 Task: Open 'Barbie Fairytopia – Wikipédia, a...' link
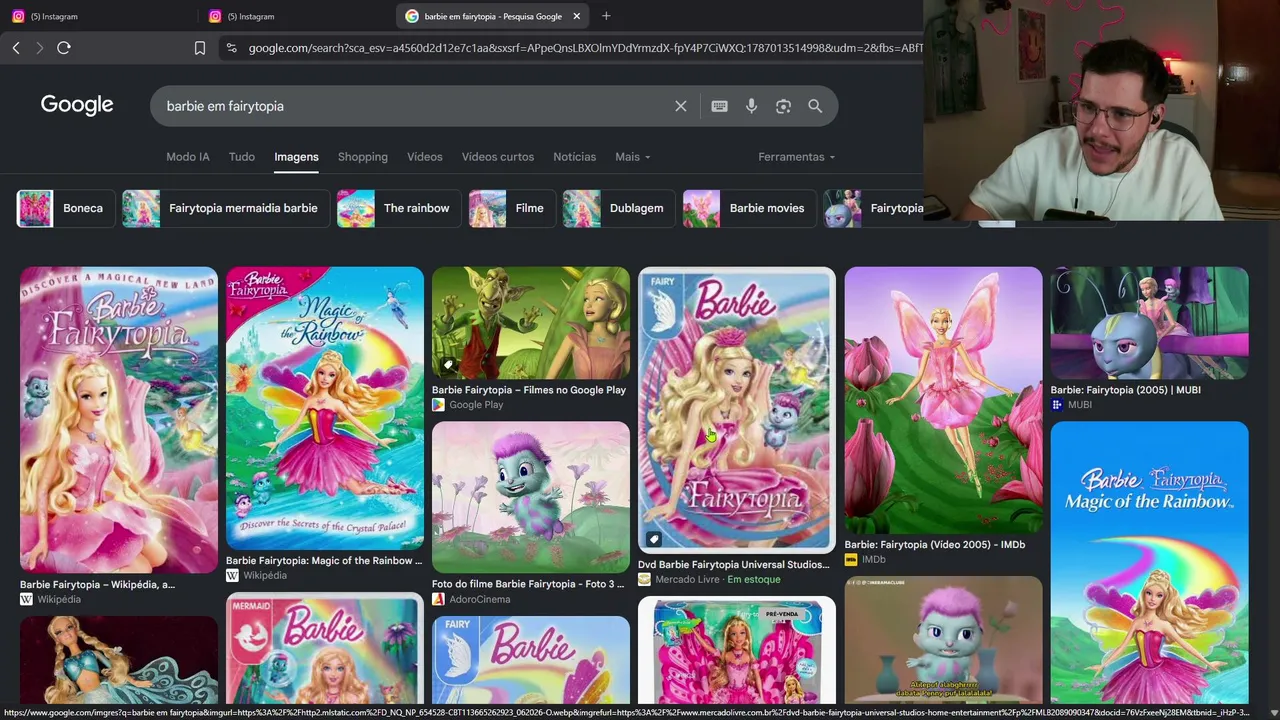coord(98,585)
